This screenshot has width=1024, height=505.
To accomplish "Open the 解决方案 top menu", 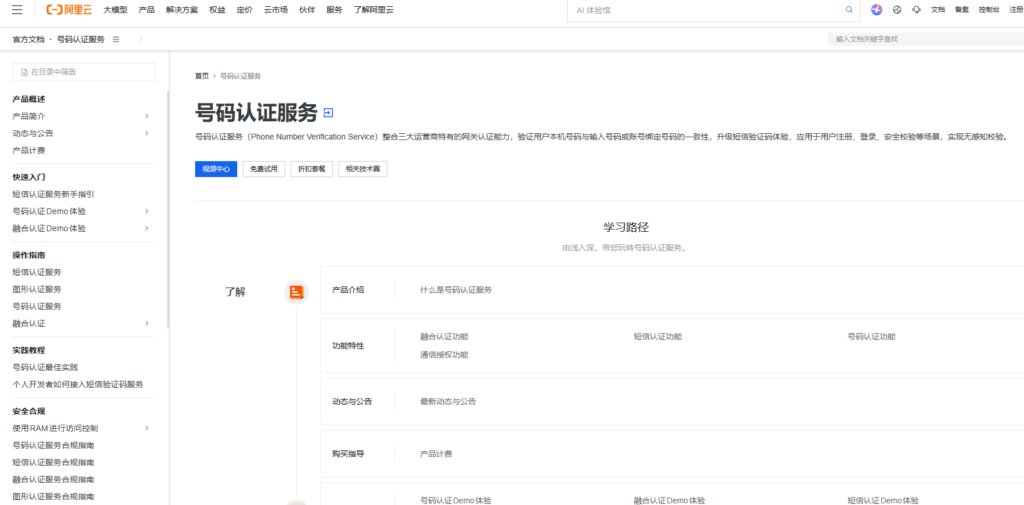I will tap(182, 10).
